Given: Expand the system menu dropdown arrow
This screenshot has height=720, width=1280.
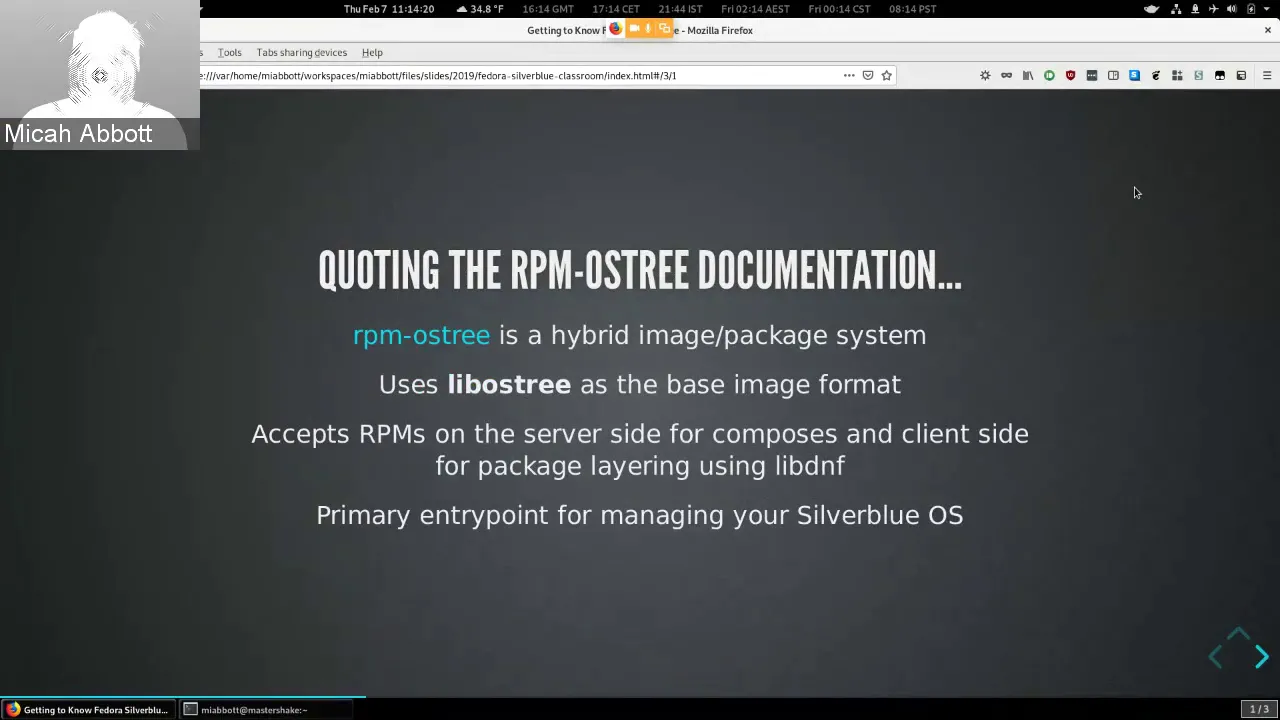Looking at the screenshot, I should pos(1268,9).
